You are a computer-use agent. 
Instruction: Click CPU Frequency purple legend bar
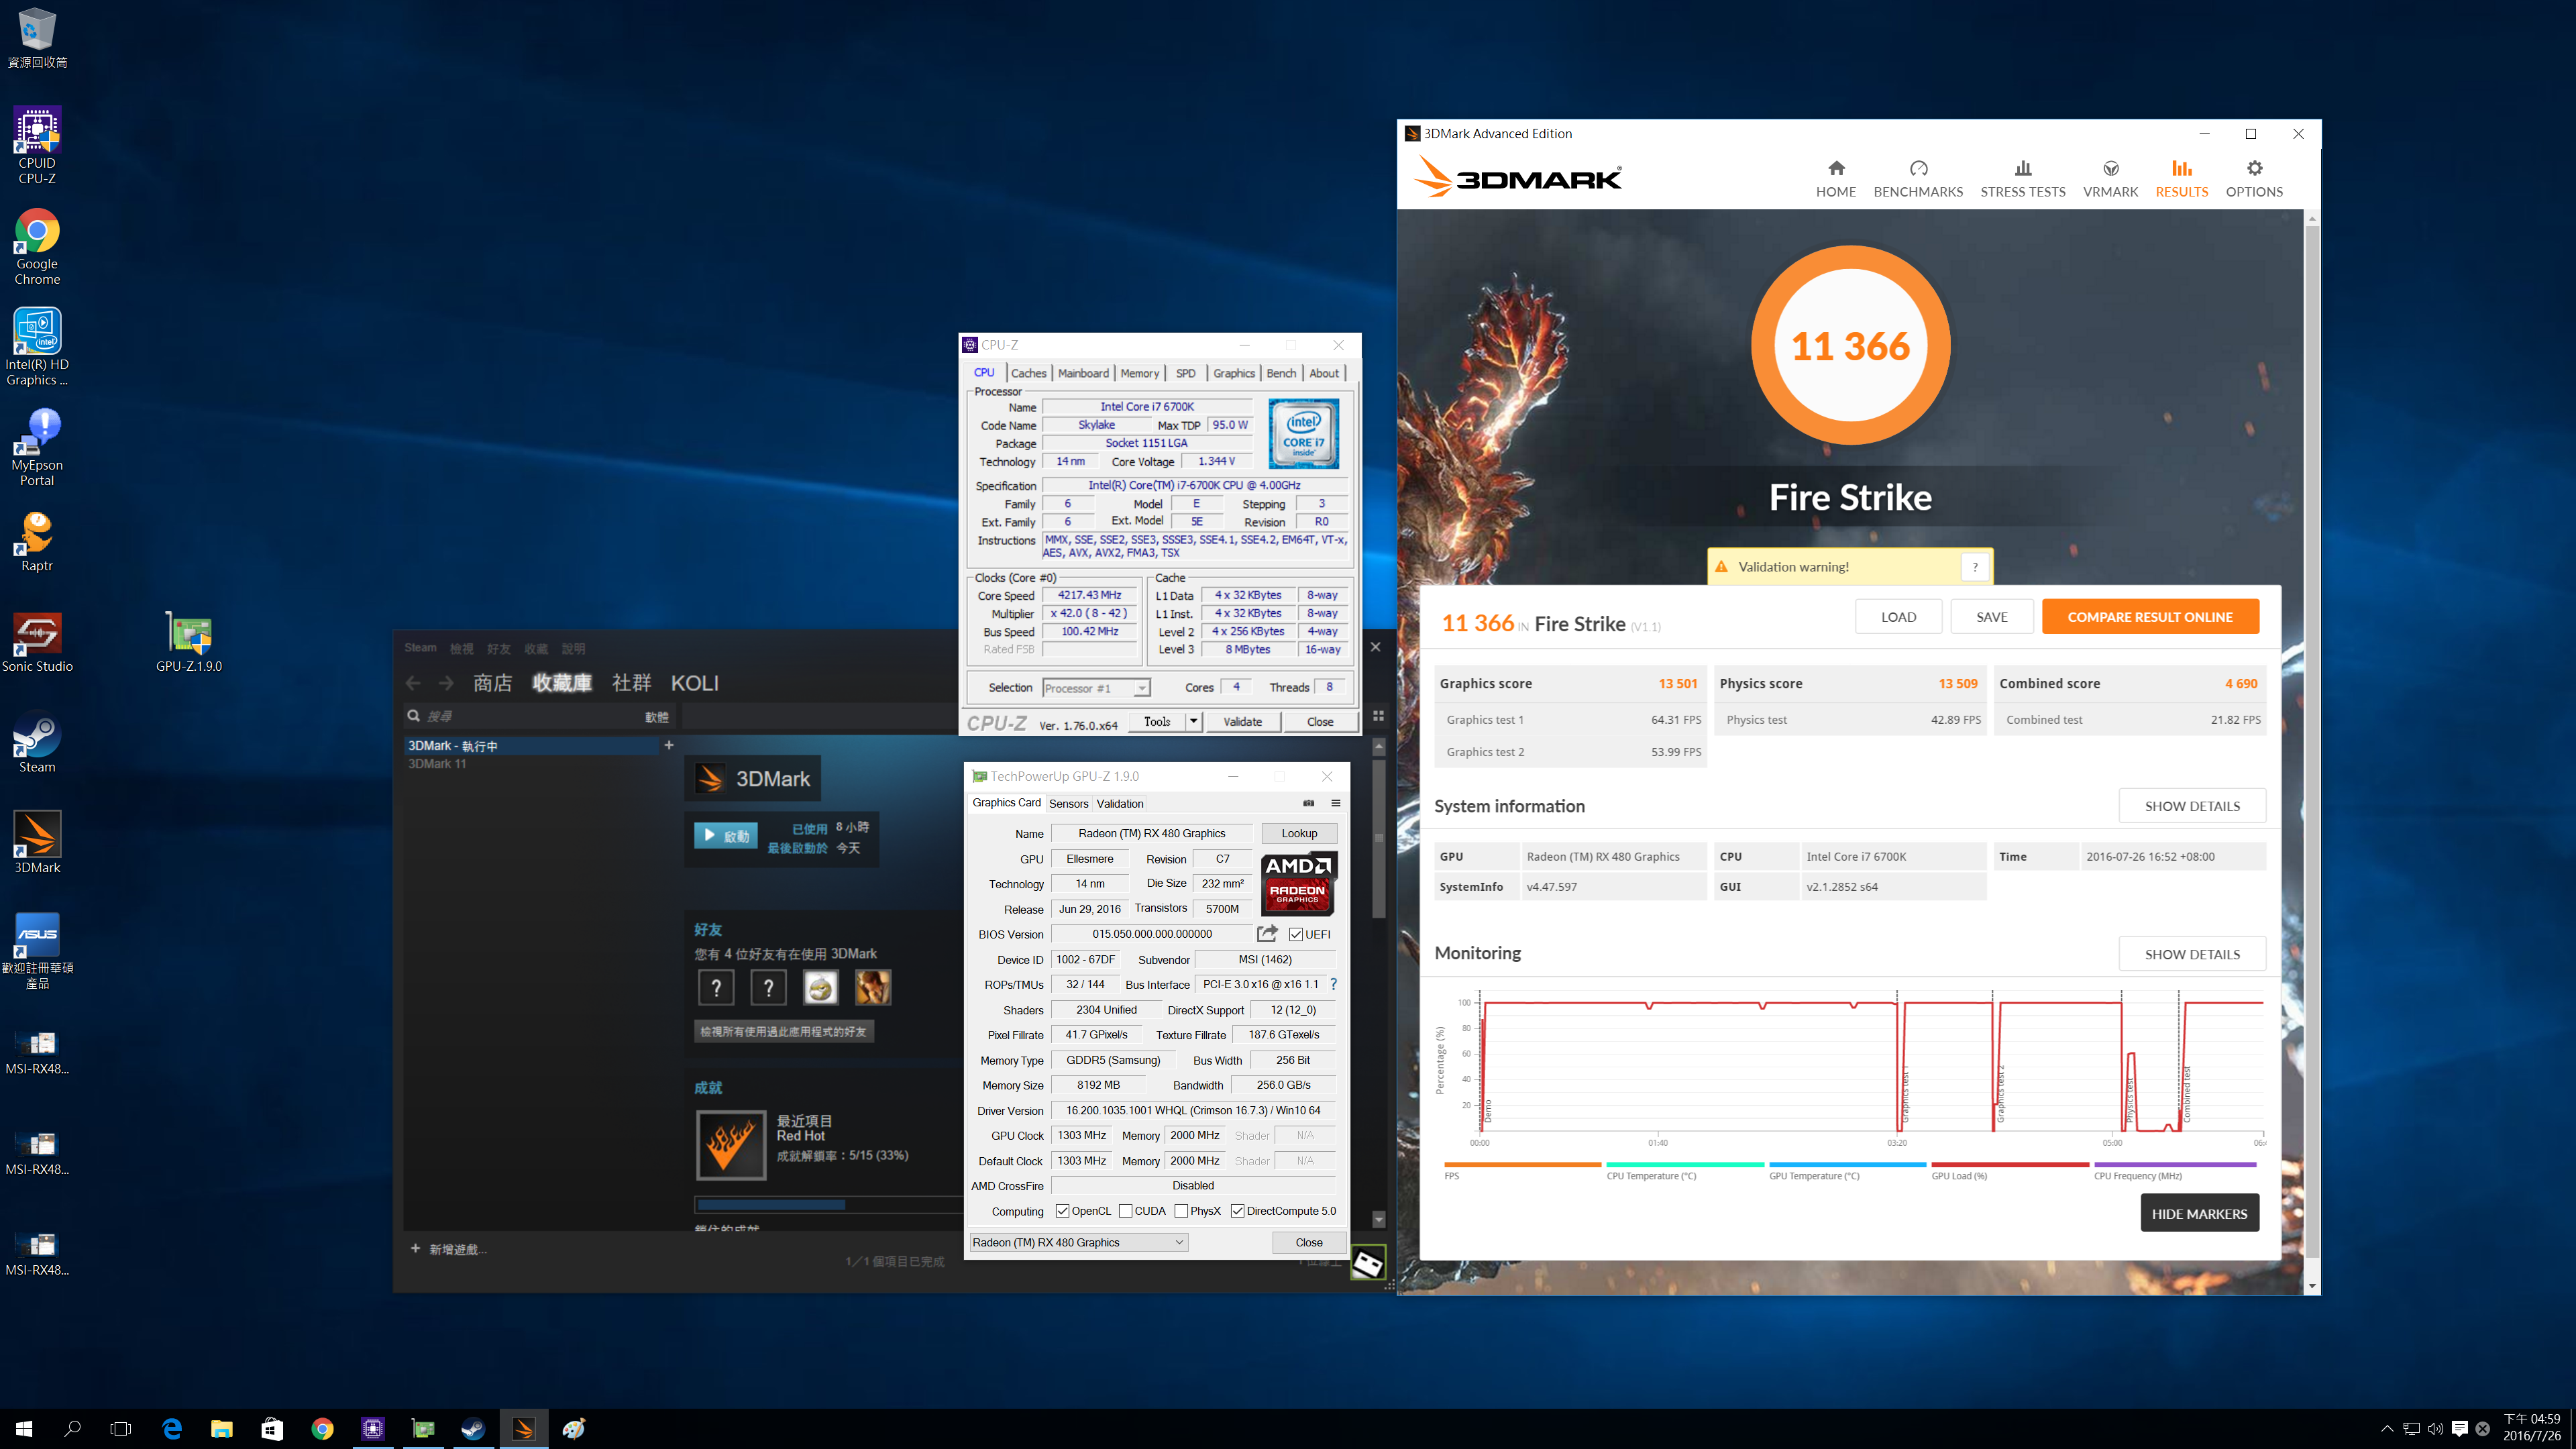coord(2175,1164)
